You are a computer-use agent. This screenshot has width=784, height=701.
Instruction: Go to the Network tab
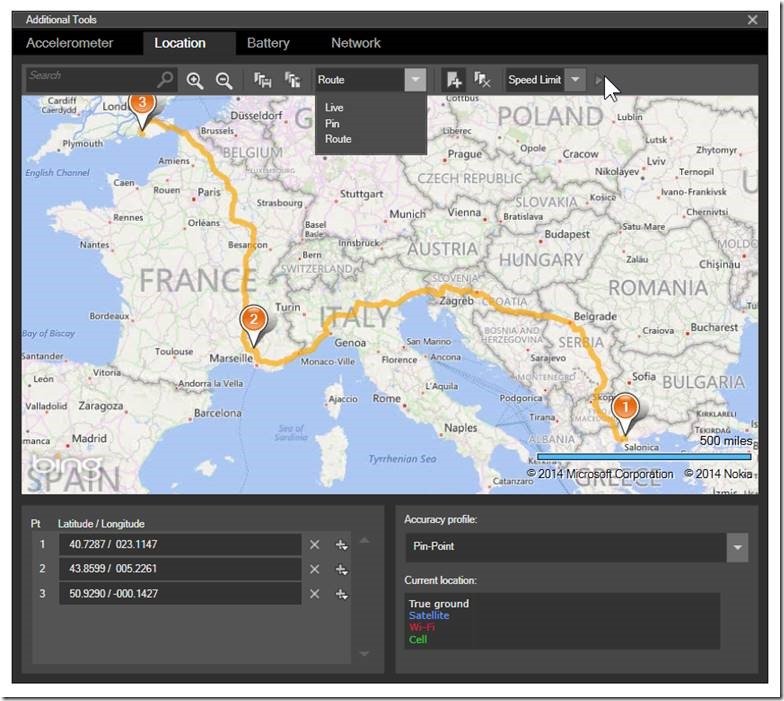pos(355,43)
